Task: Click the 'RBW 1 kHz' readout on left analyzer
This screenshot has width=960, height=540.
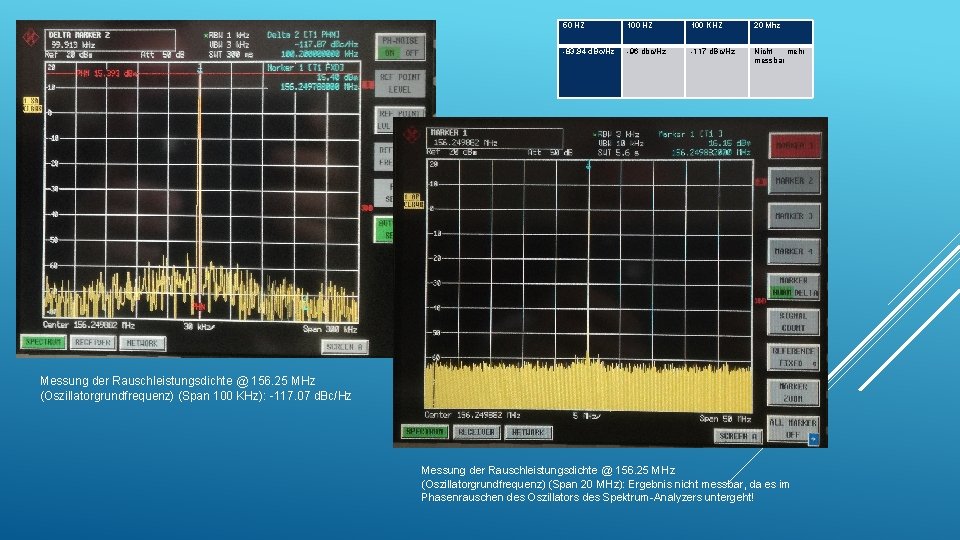Action: pyautogui.click(x=229, y=36)
